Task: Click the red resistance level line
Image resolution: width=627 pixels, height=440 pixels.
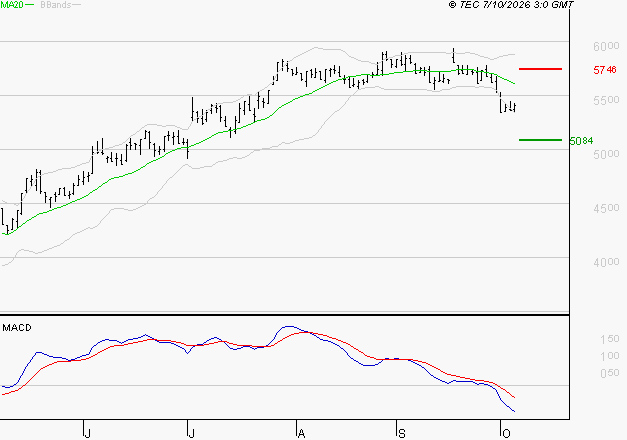Action: pos(540,69)
